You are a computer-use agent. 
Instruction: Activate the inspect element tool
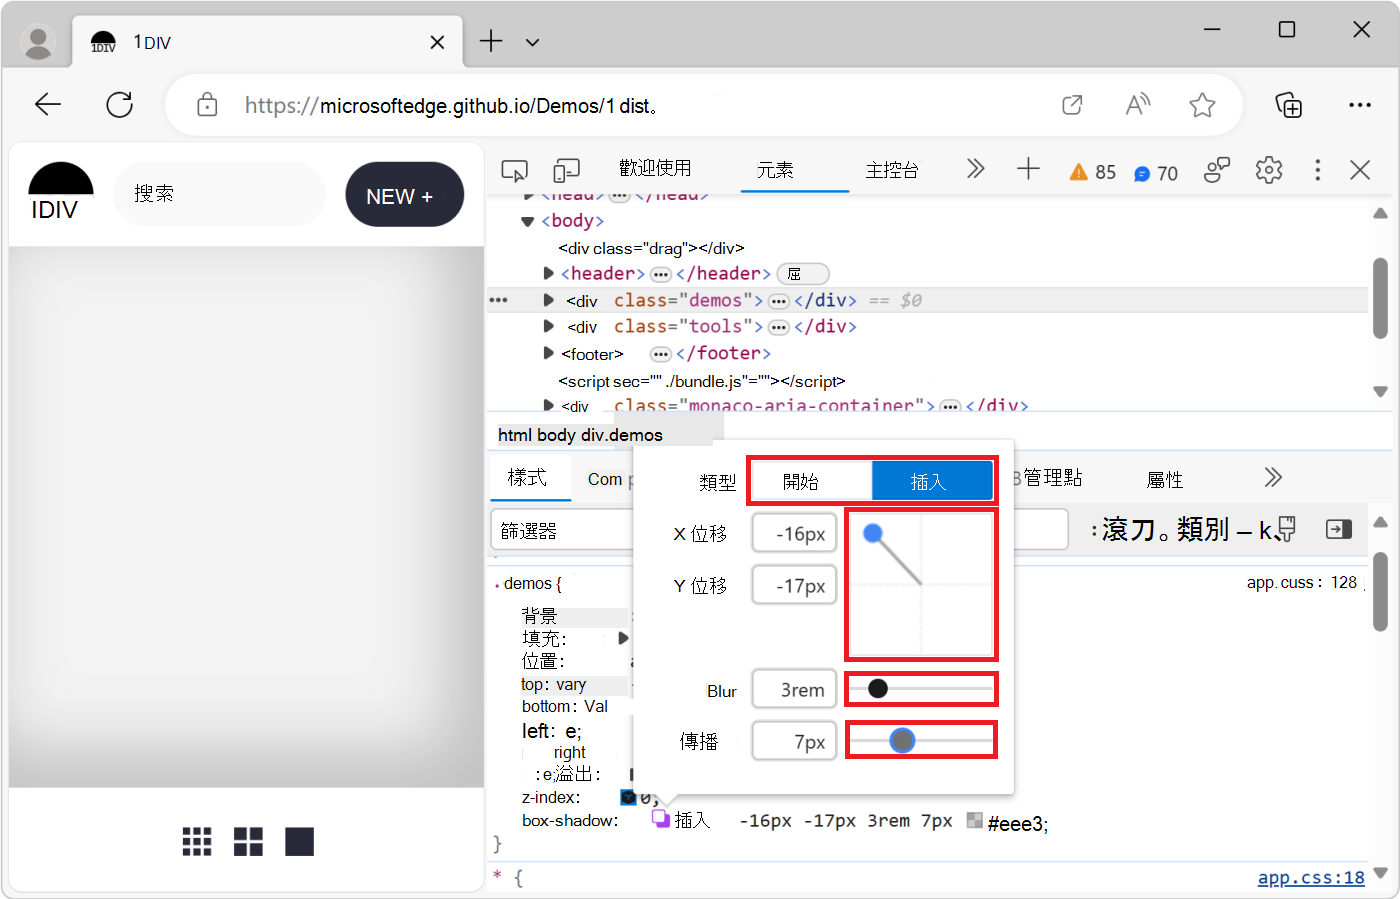pos(514,171)
